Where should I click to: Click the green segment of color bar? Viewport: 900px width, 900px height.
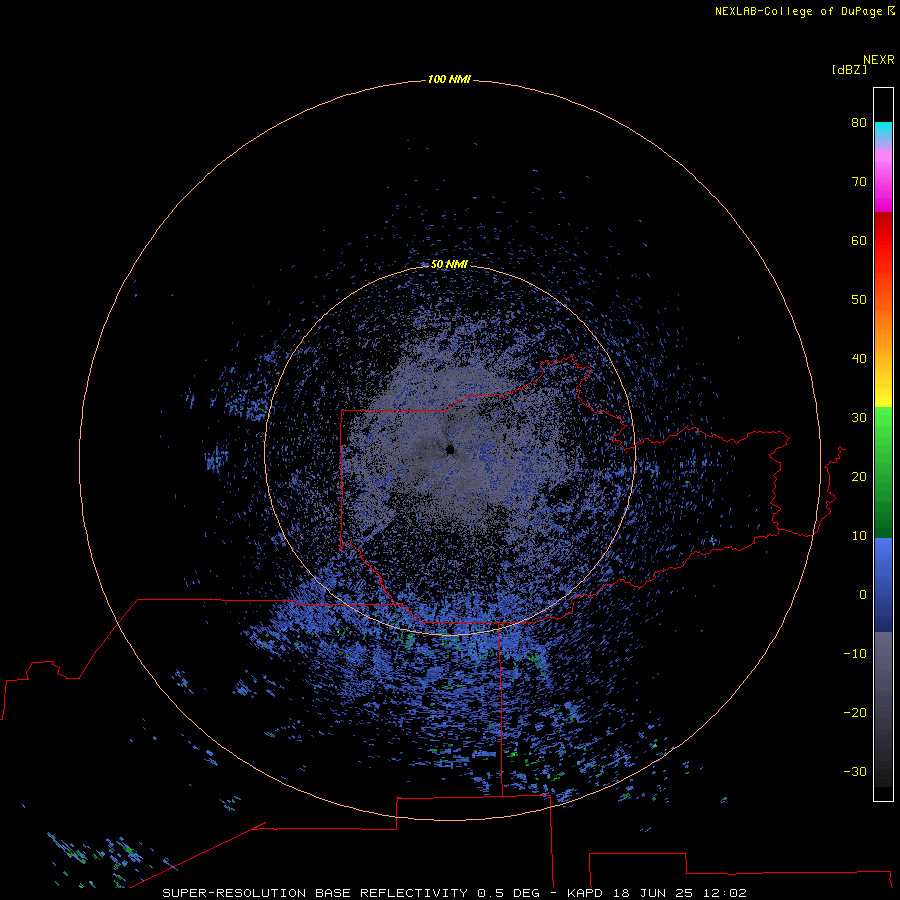coord(883,472)
